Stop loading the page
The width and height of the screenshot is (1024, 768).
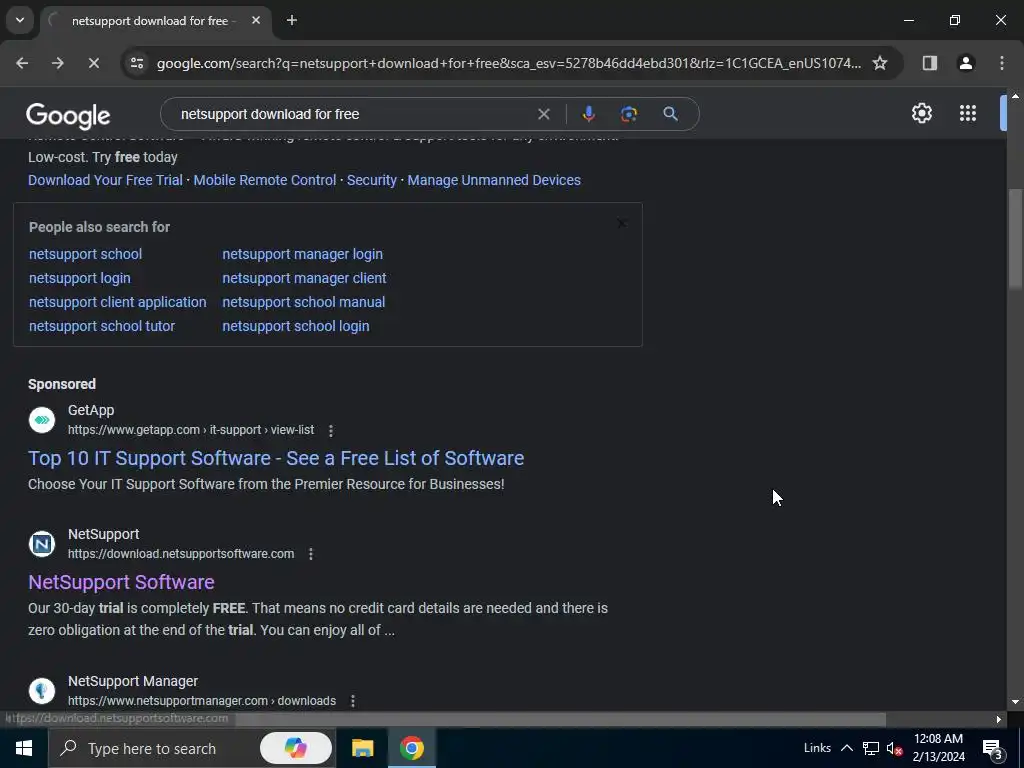pos(93,63)
